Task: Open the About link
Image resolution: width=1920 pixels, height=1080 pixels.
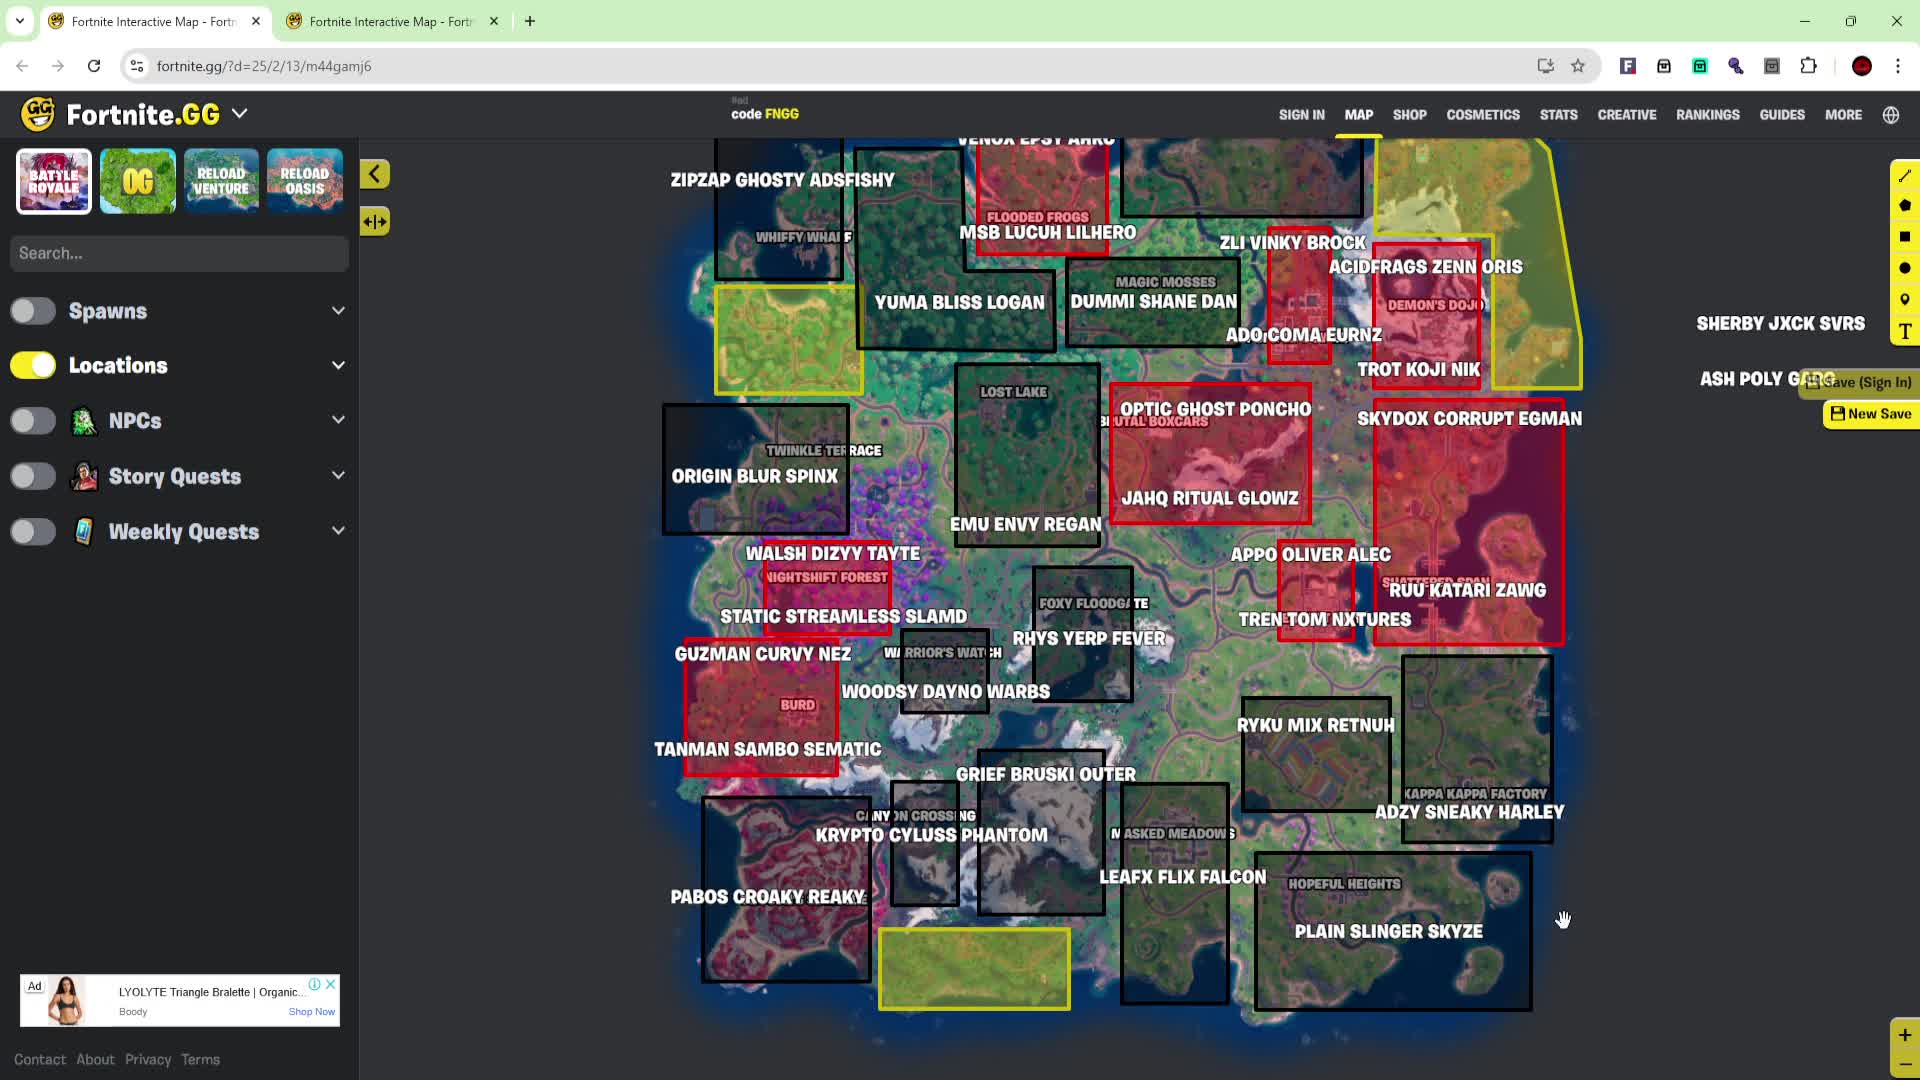Action: 95,1059
